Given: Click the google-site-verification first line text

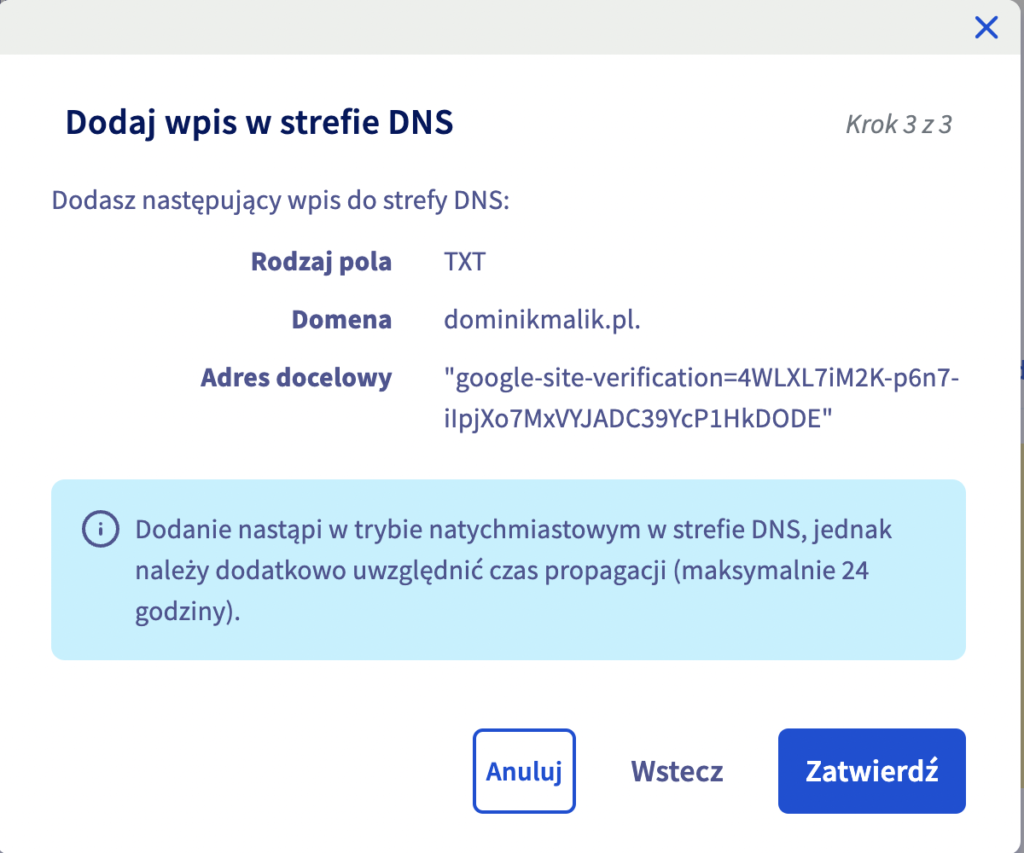Looking at the screenshot, I should coord(702,379).
